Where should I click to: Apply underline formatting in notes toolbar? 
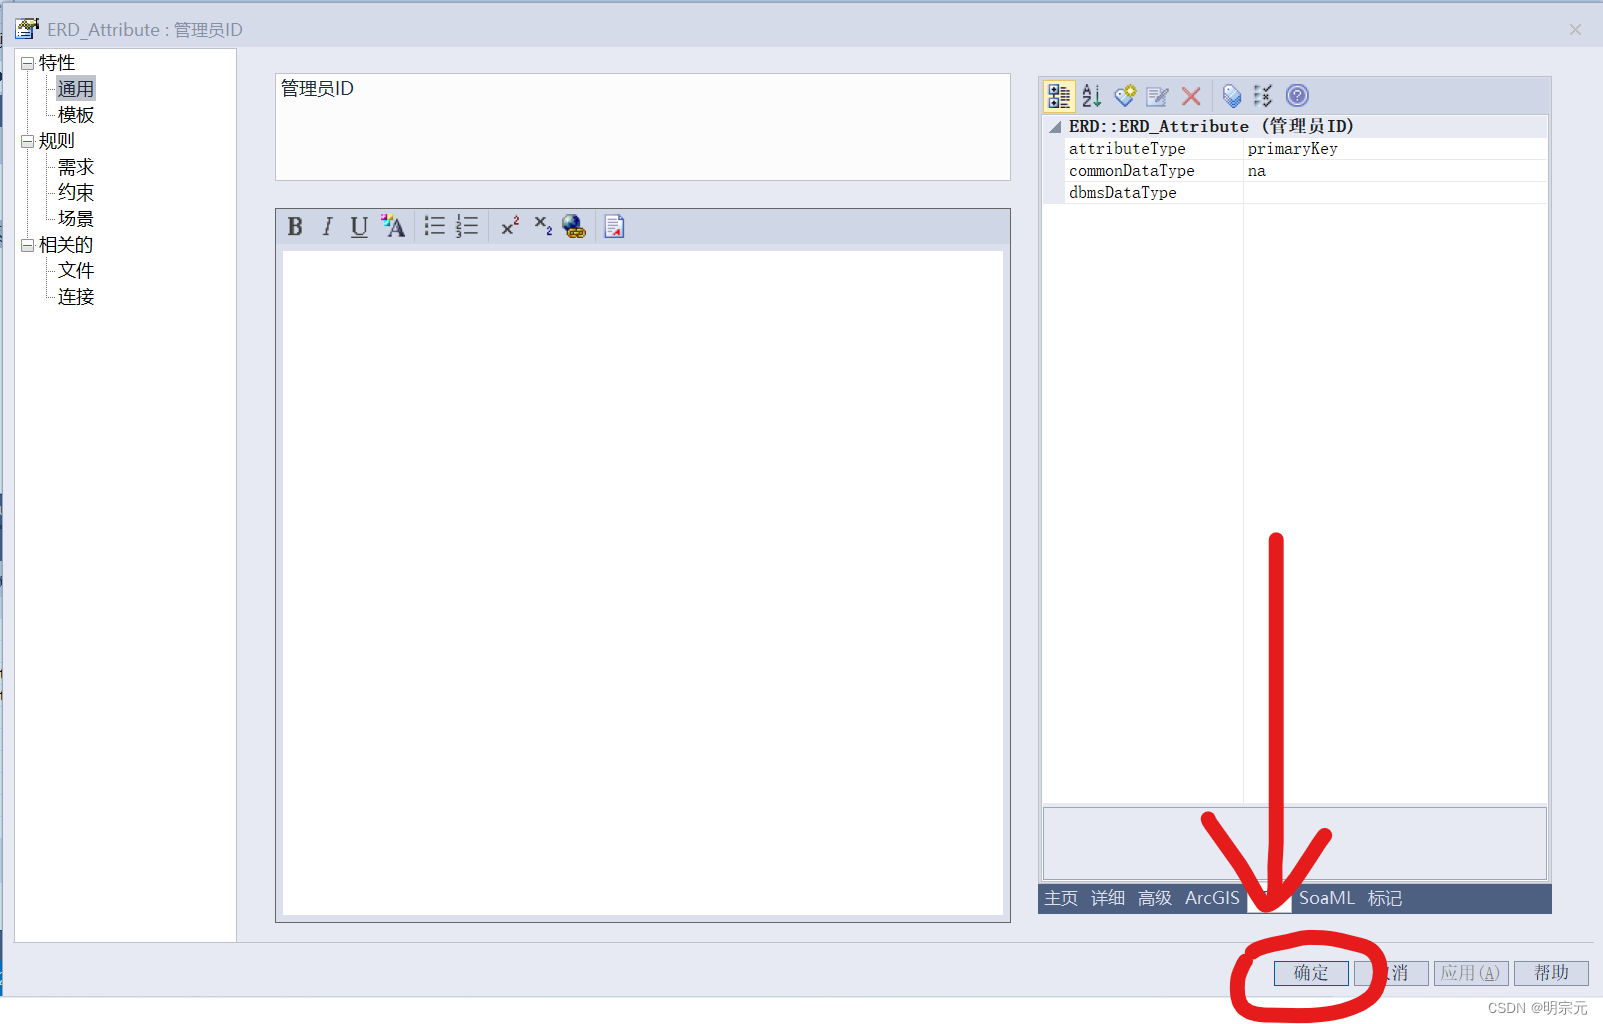(359, 227)
